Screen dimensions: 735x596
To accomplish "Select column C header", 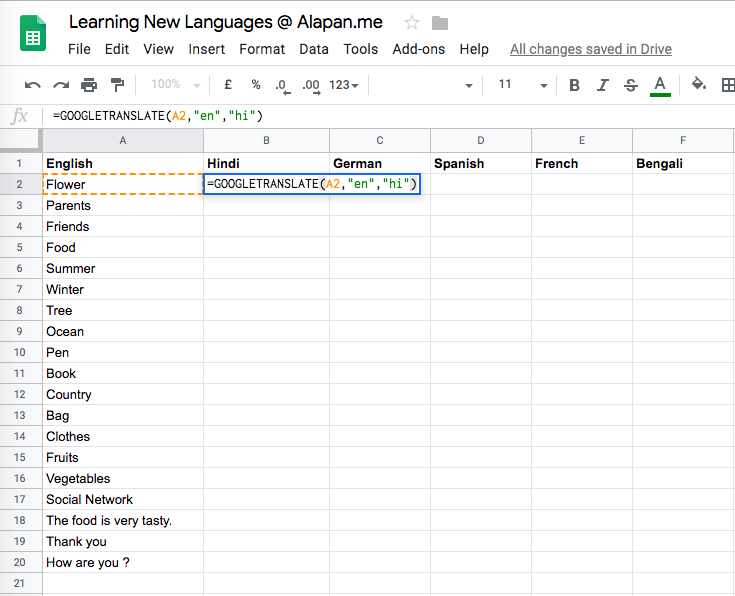I will pyautogui.click(x=380, y=140).
